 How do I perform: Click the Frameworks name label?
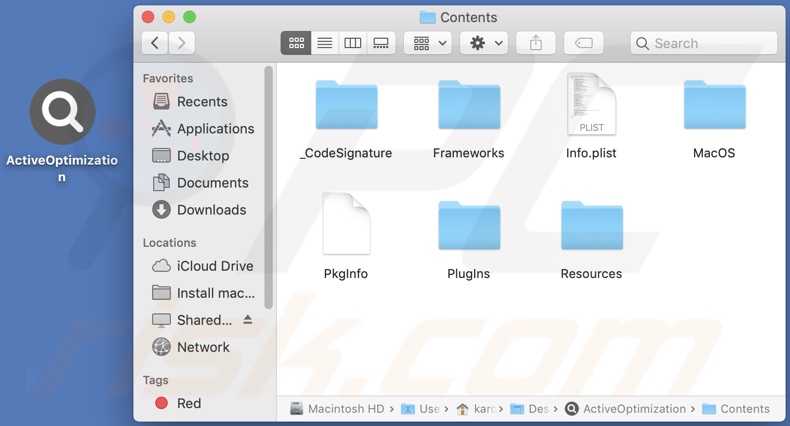(x=469, y=153)
